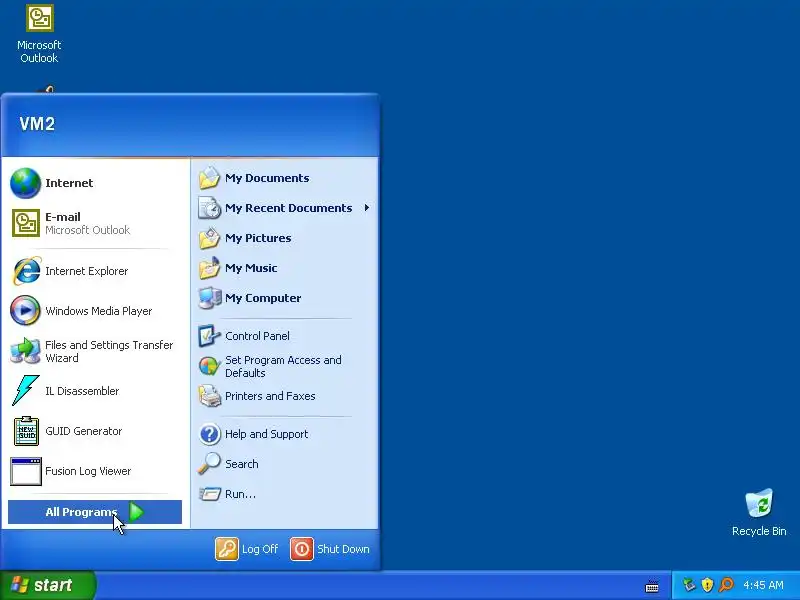Click the start button
The width and height of the screenshot is (800, 600).
(48, 585)
